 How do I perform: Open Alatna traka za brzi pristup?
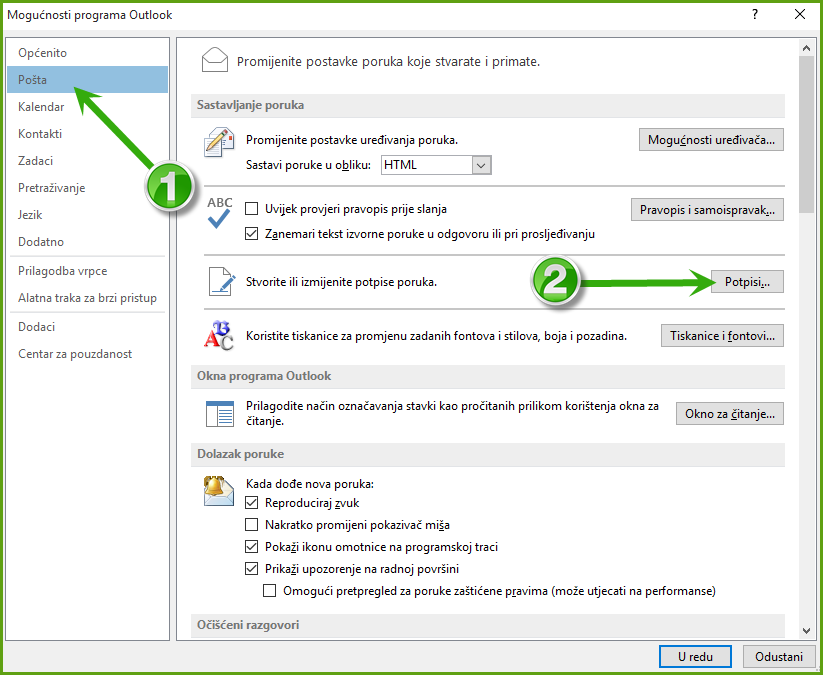pyautogui.click(x=88, y=298)
